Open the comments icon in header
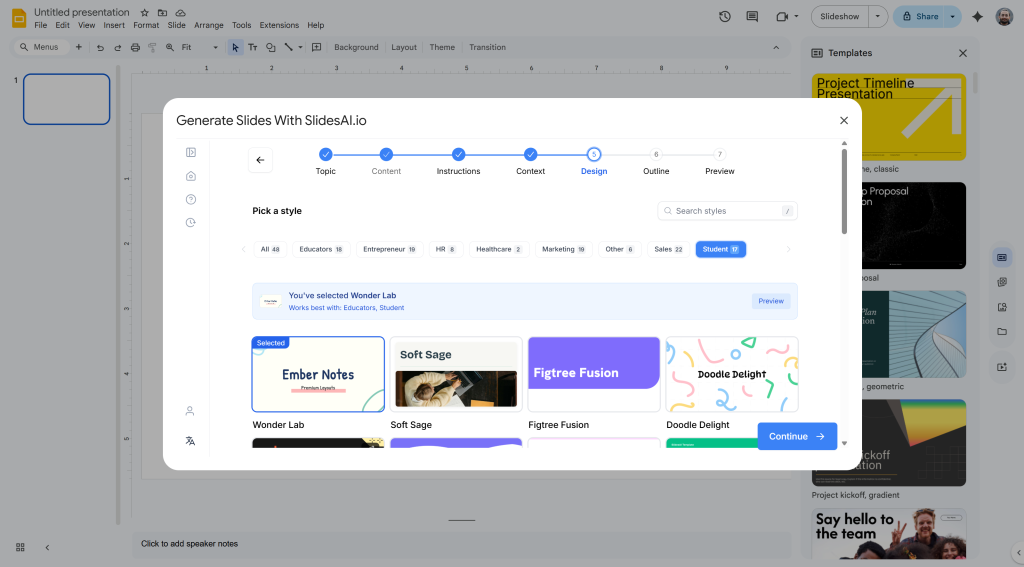The width and height of the screenshot is (1024, 567). (752, 16)
